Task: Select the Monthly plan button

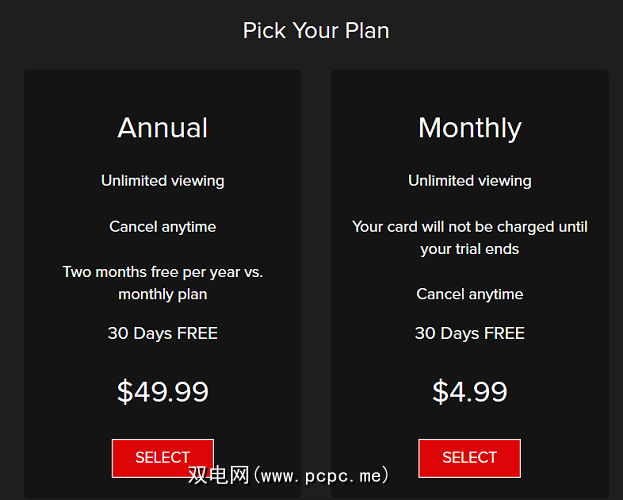Action: pos(469,458)
